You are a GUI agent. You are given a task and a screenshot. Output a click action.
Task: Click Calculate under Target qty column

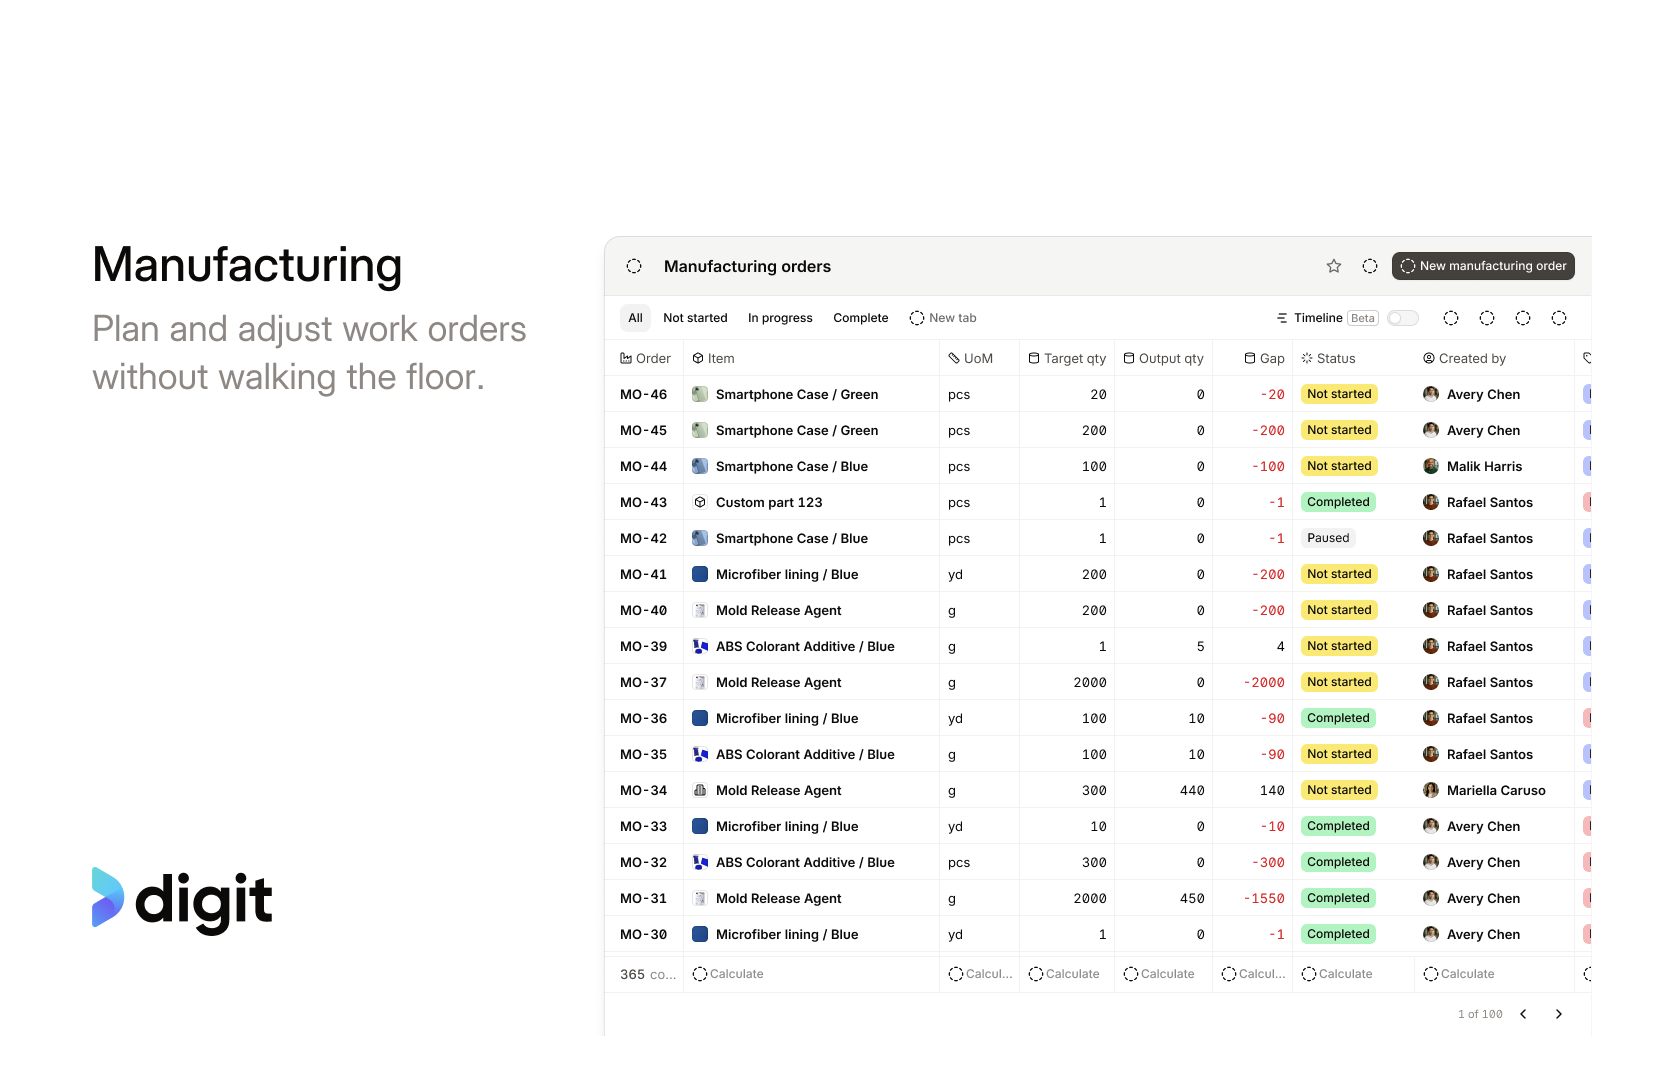[x=1064, y=974]
